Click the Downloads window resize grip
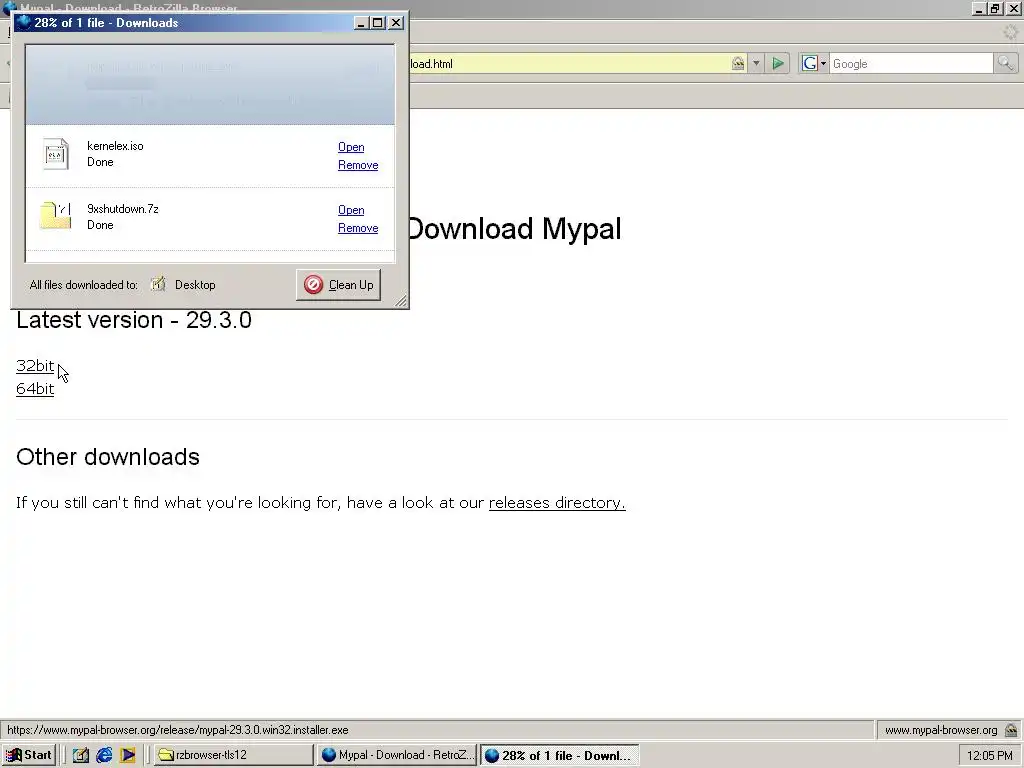1024x768 pixels. pyautogui.click(x=401, y=300)
